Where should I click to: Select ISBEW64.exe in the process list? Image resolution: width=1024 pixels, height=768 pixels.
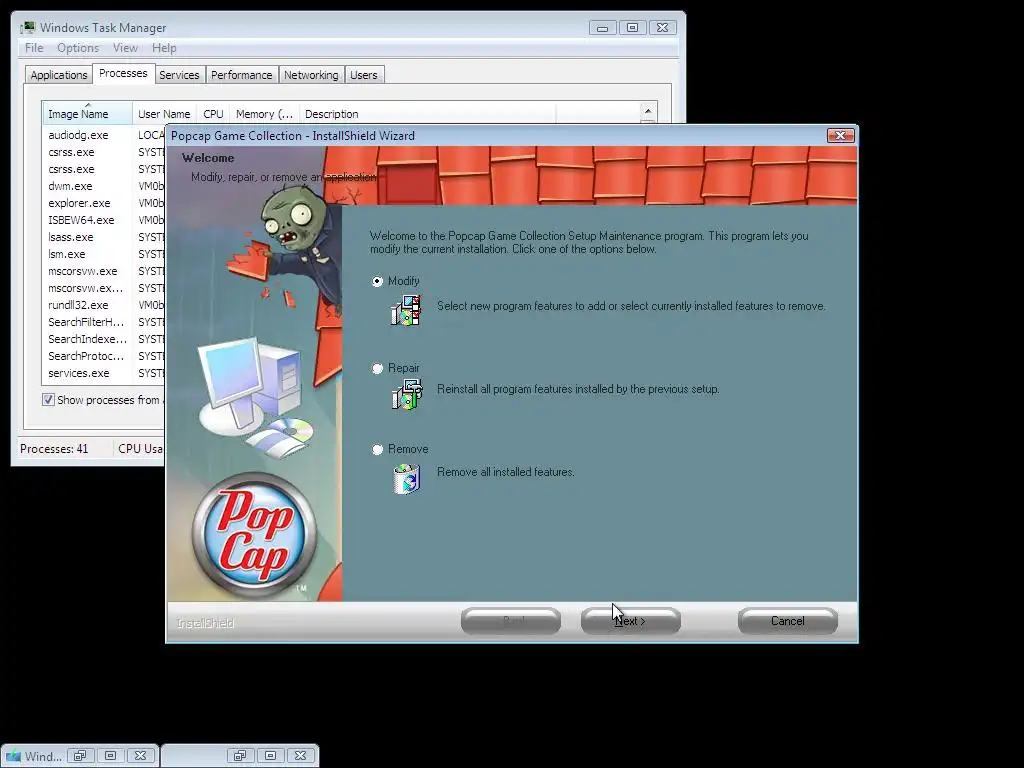81,220
